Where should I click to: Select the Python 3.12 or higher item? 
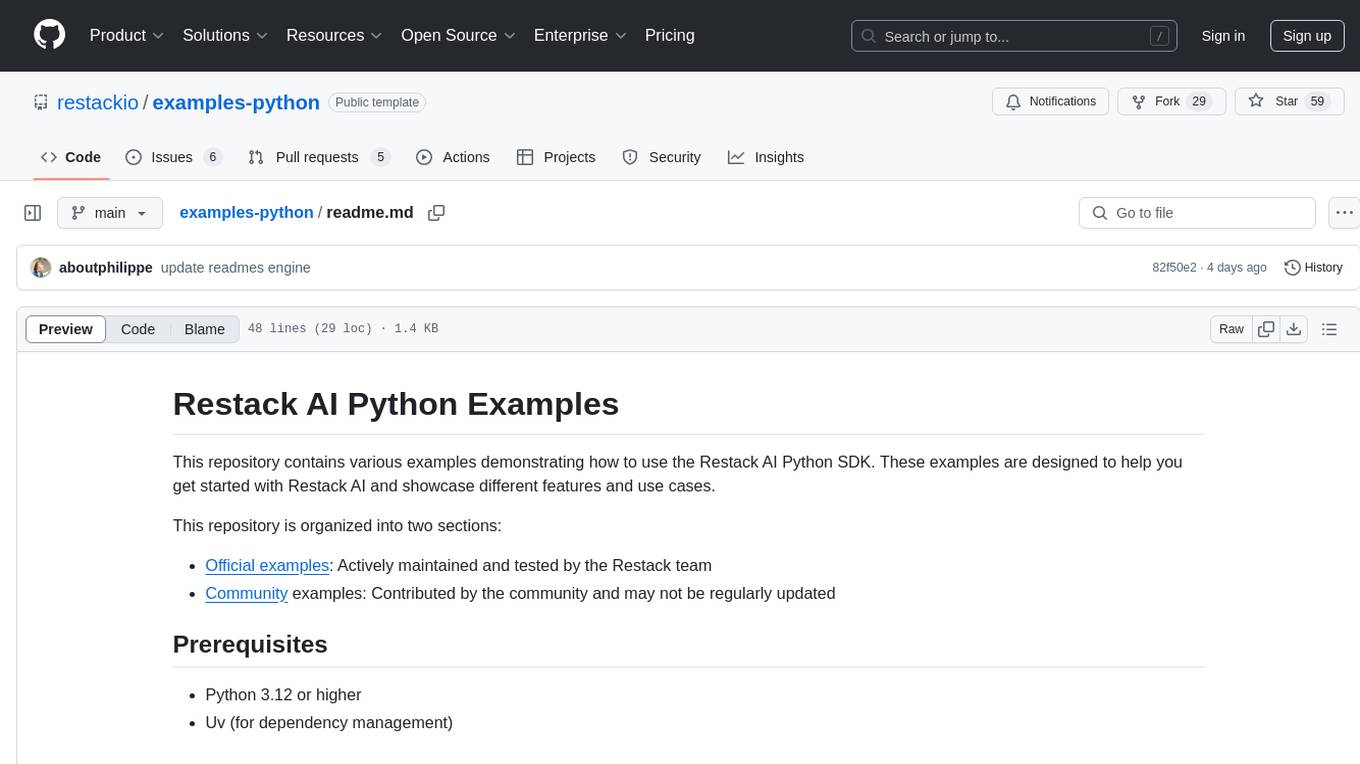pos(283,694)
